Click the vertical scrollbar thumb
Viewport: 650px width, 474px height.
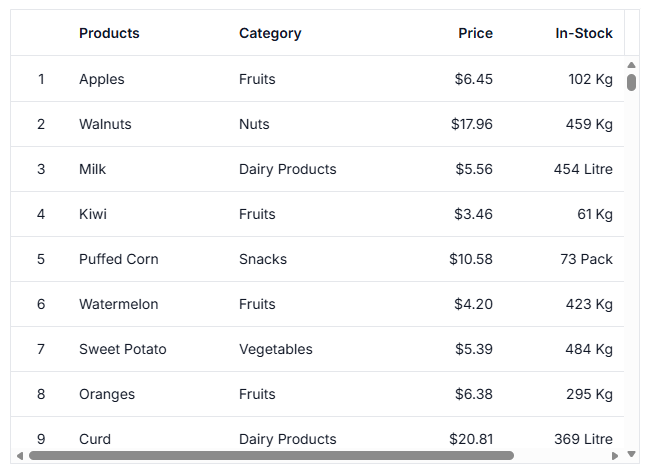click(631, 82)
